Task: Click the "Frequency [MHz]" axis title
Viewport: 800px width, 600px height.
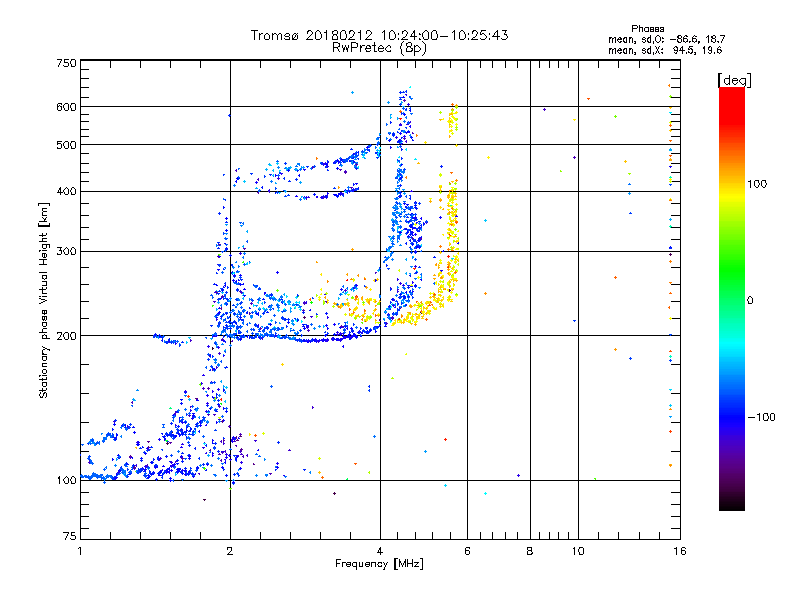Action: click(x=379, y=564)
